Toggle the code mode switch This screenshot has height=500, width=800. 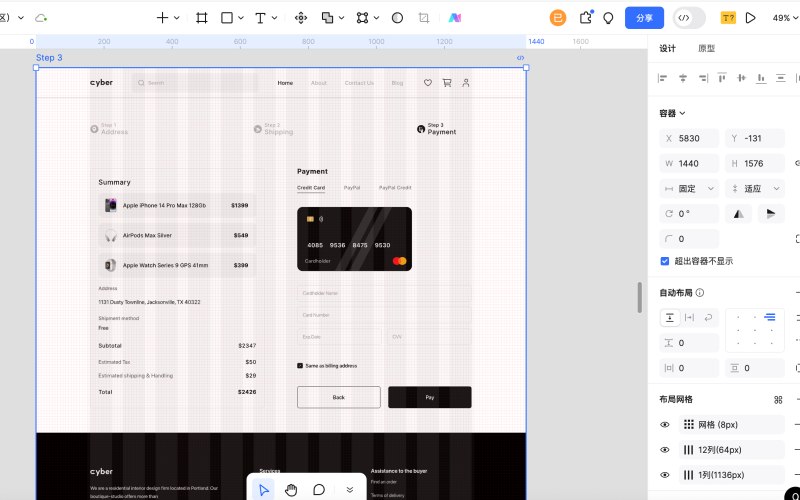pos(689,18)
